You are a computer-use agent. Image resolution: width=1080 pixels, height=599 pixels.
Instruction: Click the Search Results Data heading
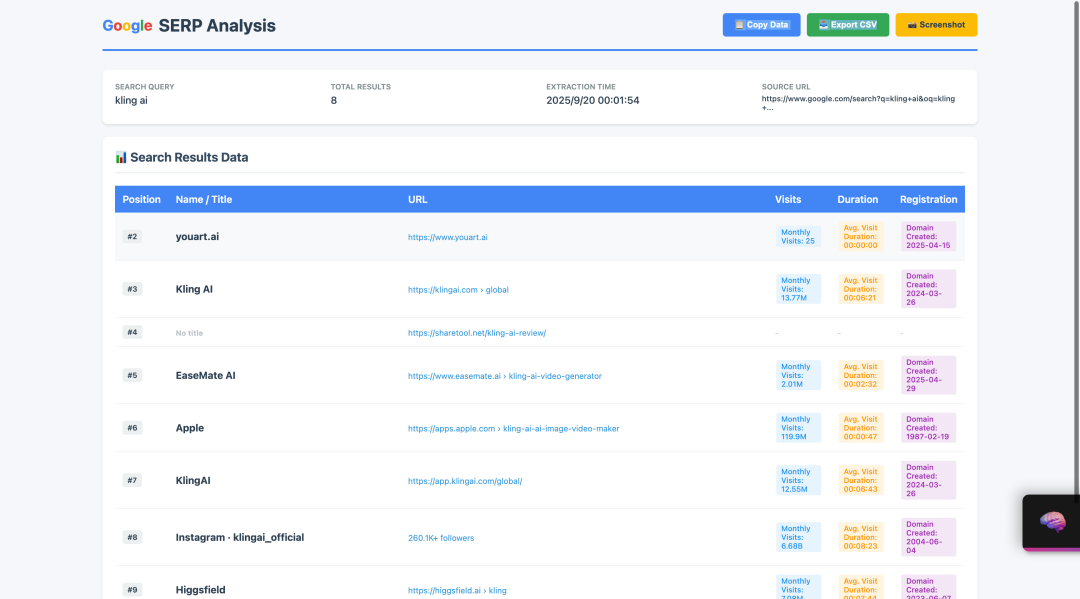[189, 158]
